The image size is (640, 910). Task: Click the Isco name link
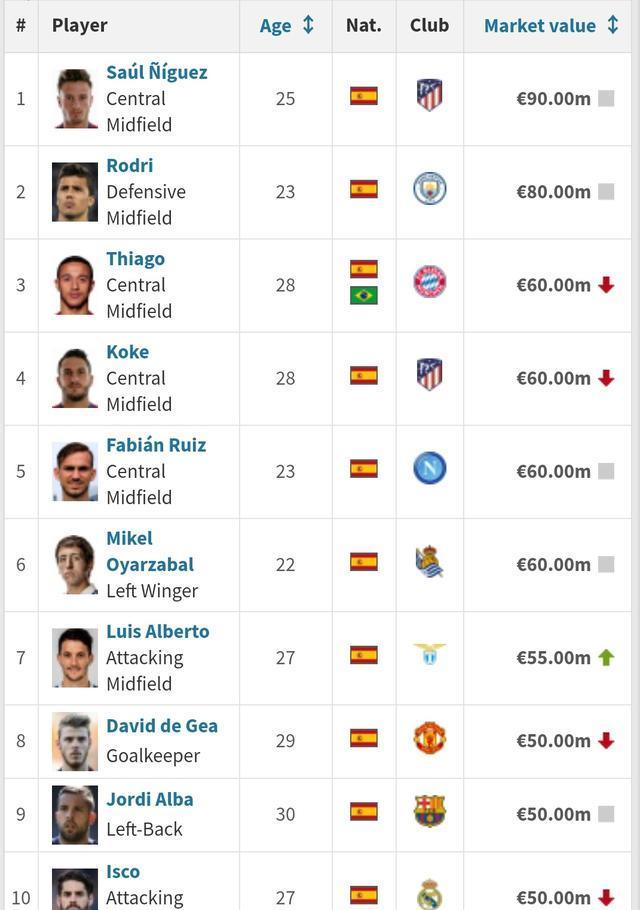123,872
